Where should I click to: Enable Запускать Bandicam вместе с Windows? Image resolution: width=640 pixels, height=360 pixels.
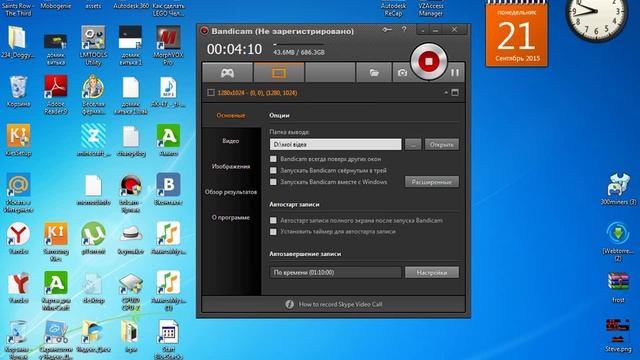point(273,182)
